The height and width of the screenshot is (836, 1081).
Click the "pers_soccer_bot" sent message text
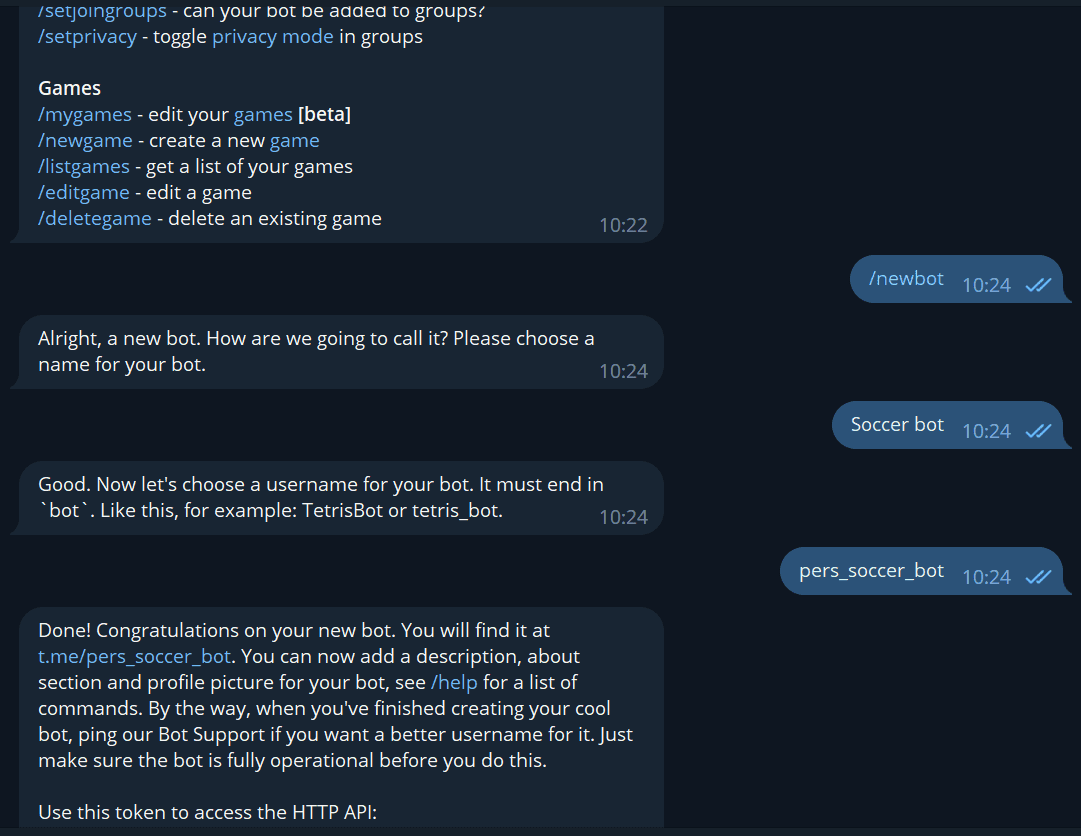click(871, 571)
